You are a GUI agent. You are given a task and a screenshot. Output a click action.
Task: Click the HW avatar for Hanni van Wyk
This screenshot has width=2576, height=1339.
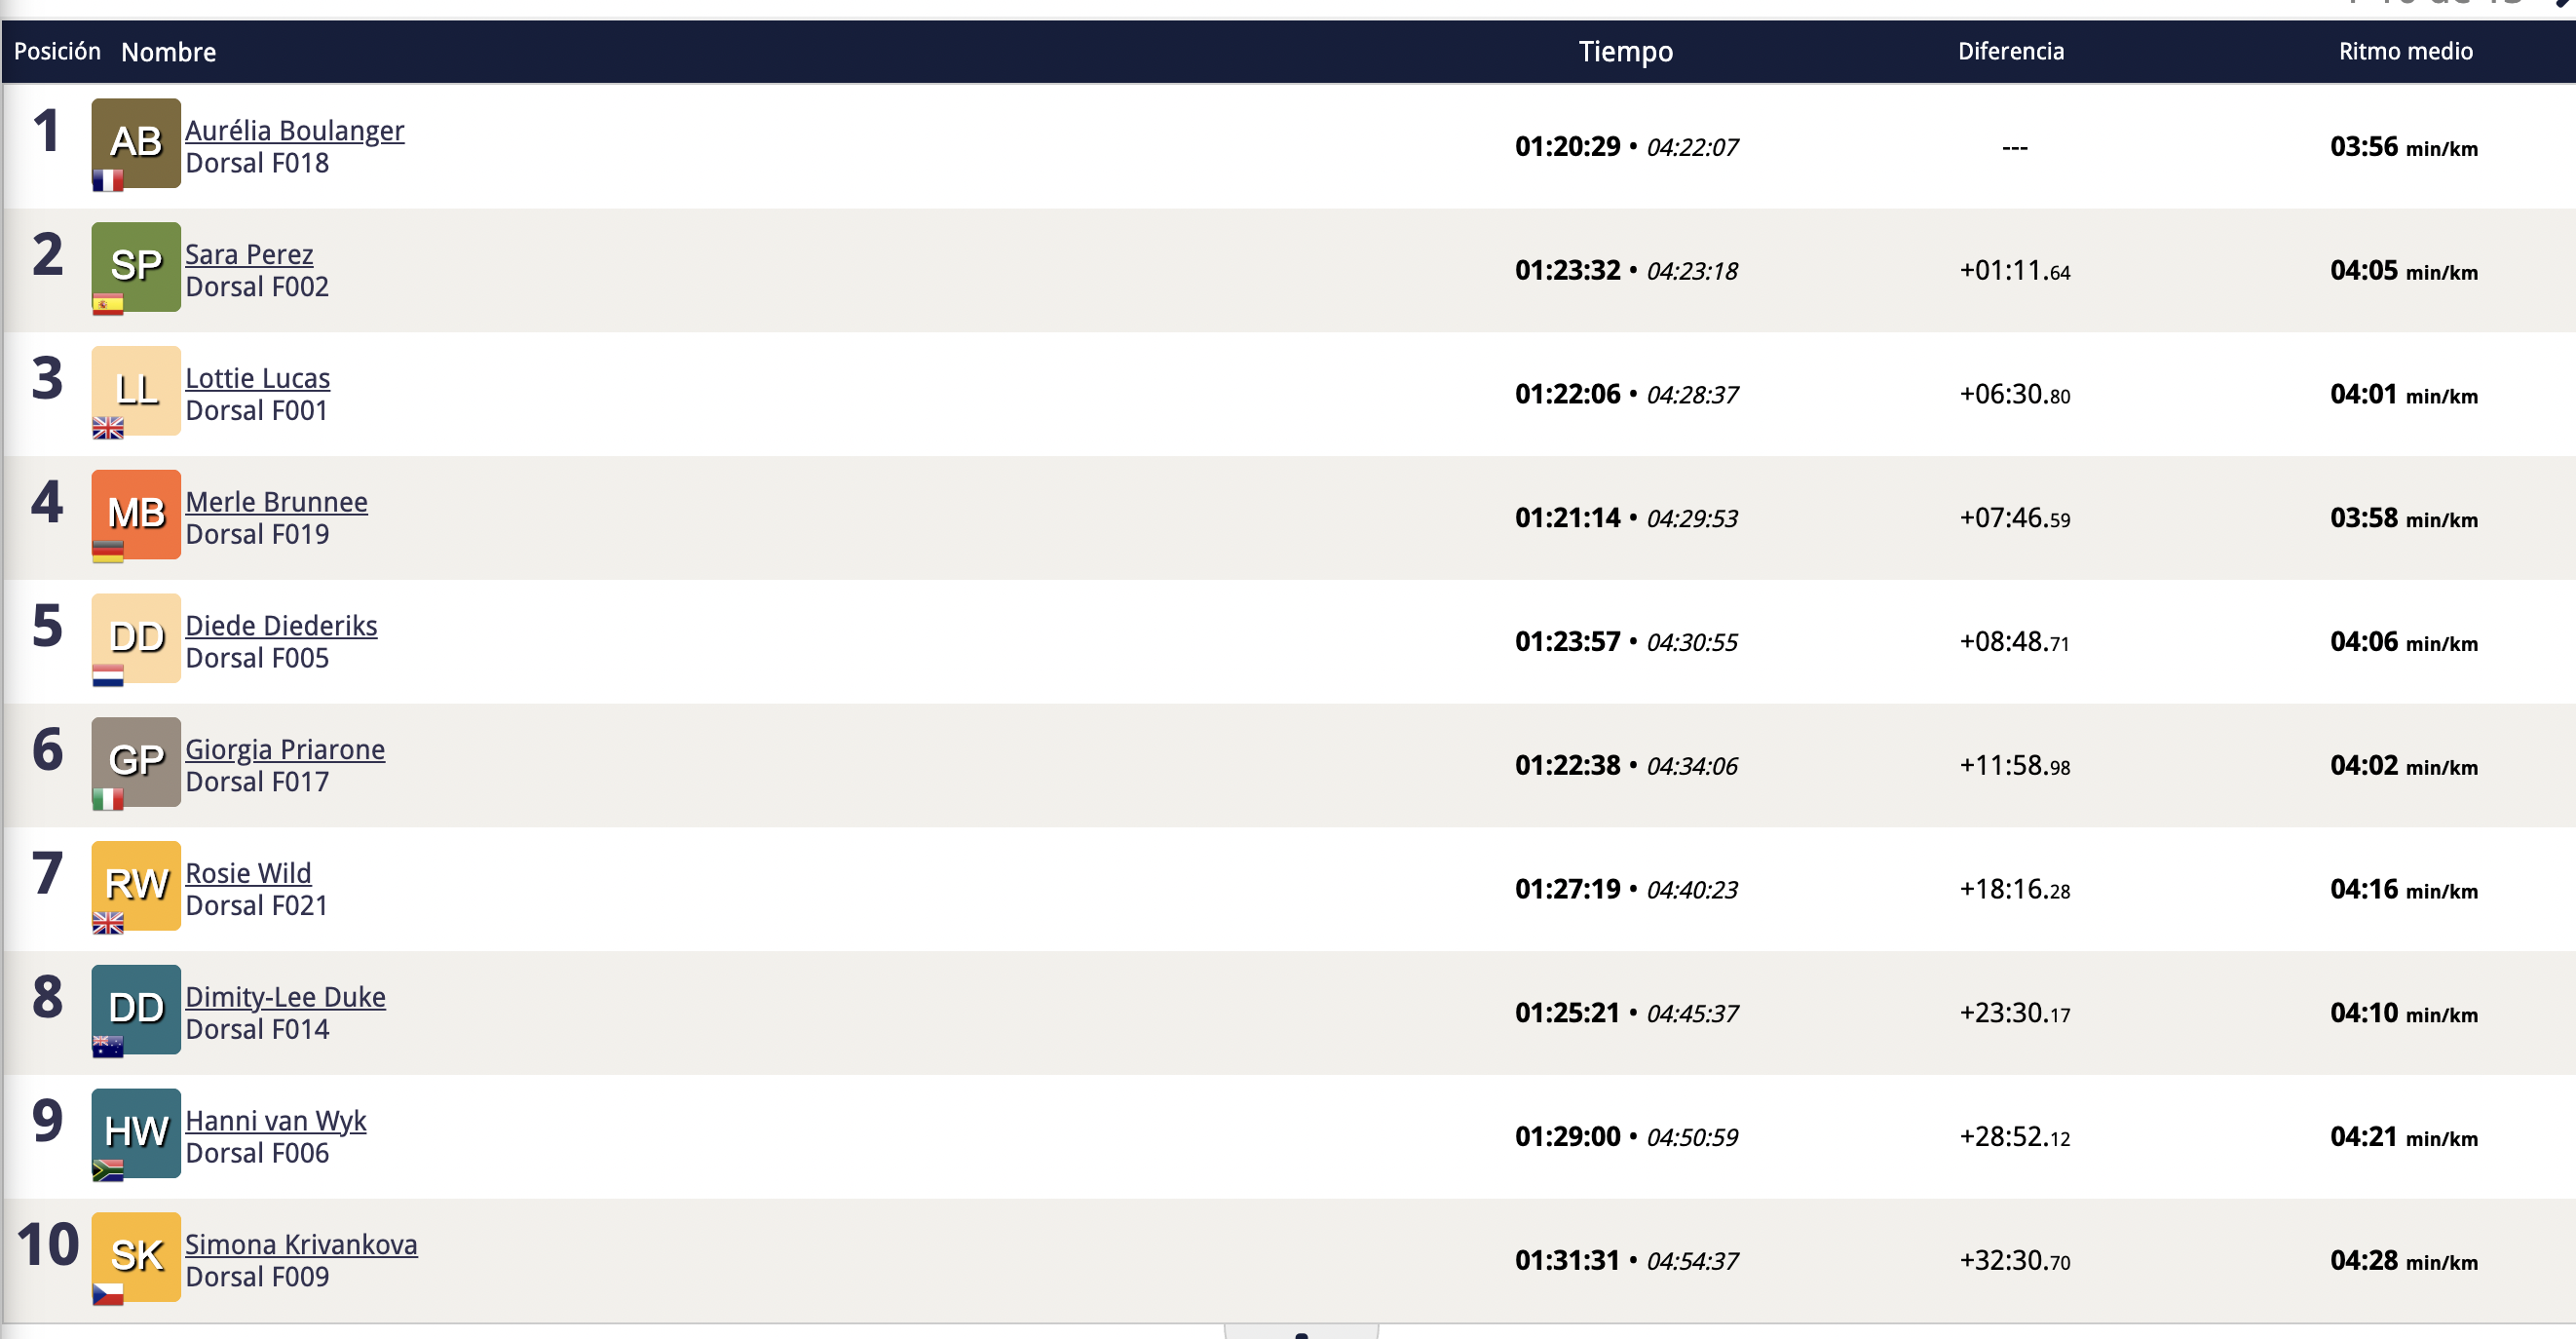pyautogui.click(x=136, y=1134)
